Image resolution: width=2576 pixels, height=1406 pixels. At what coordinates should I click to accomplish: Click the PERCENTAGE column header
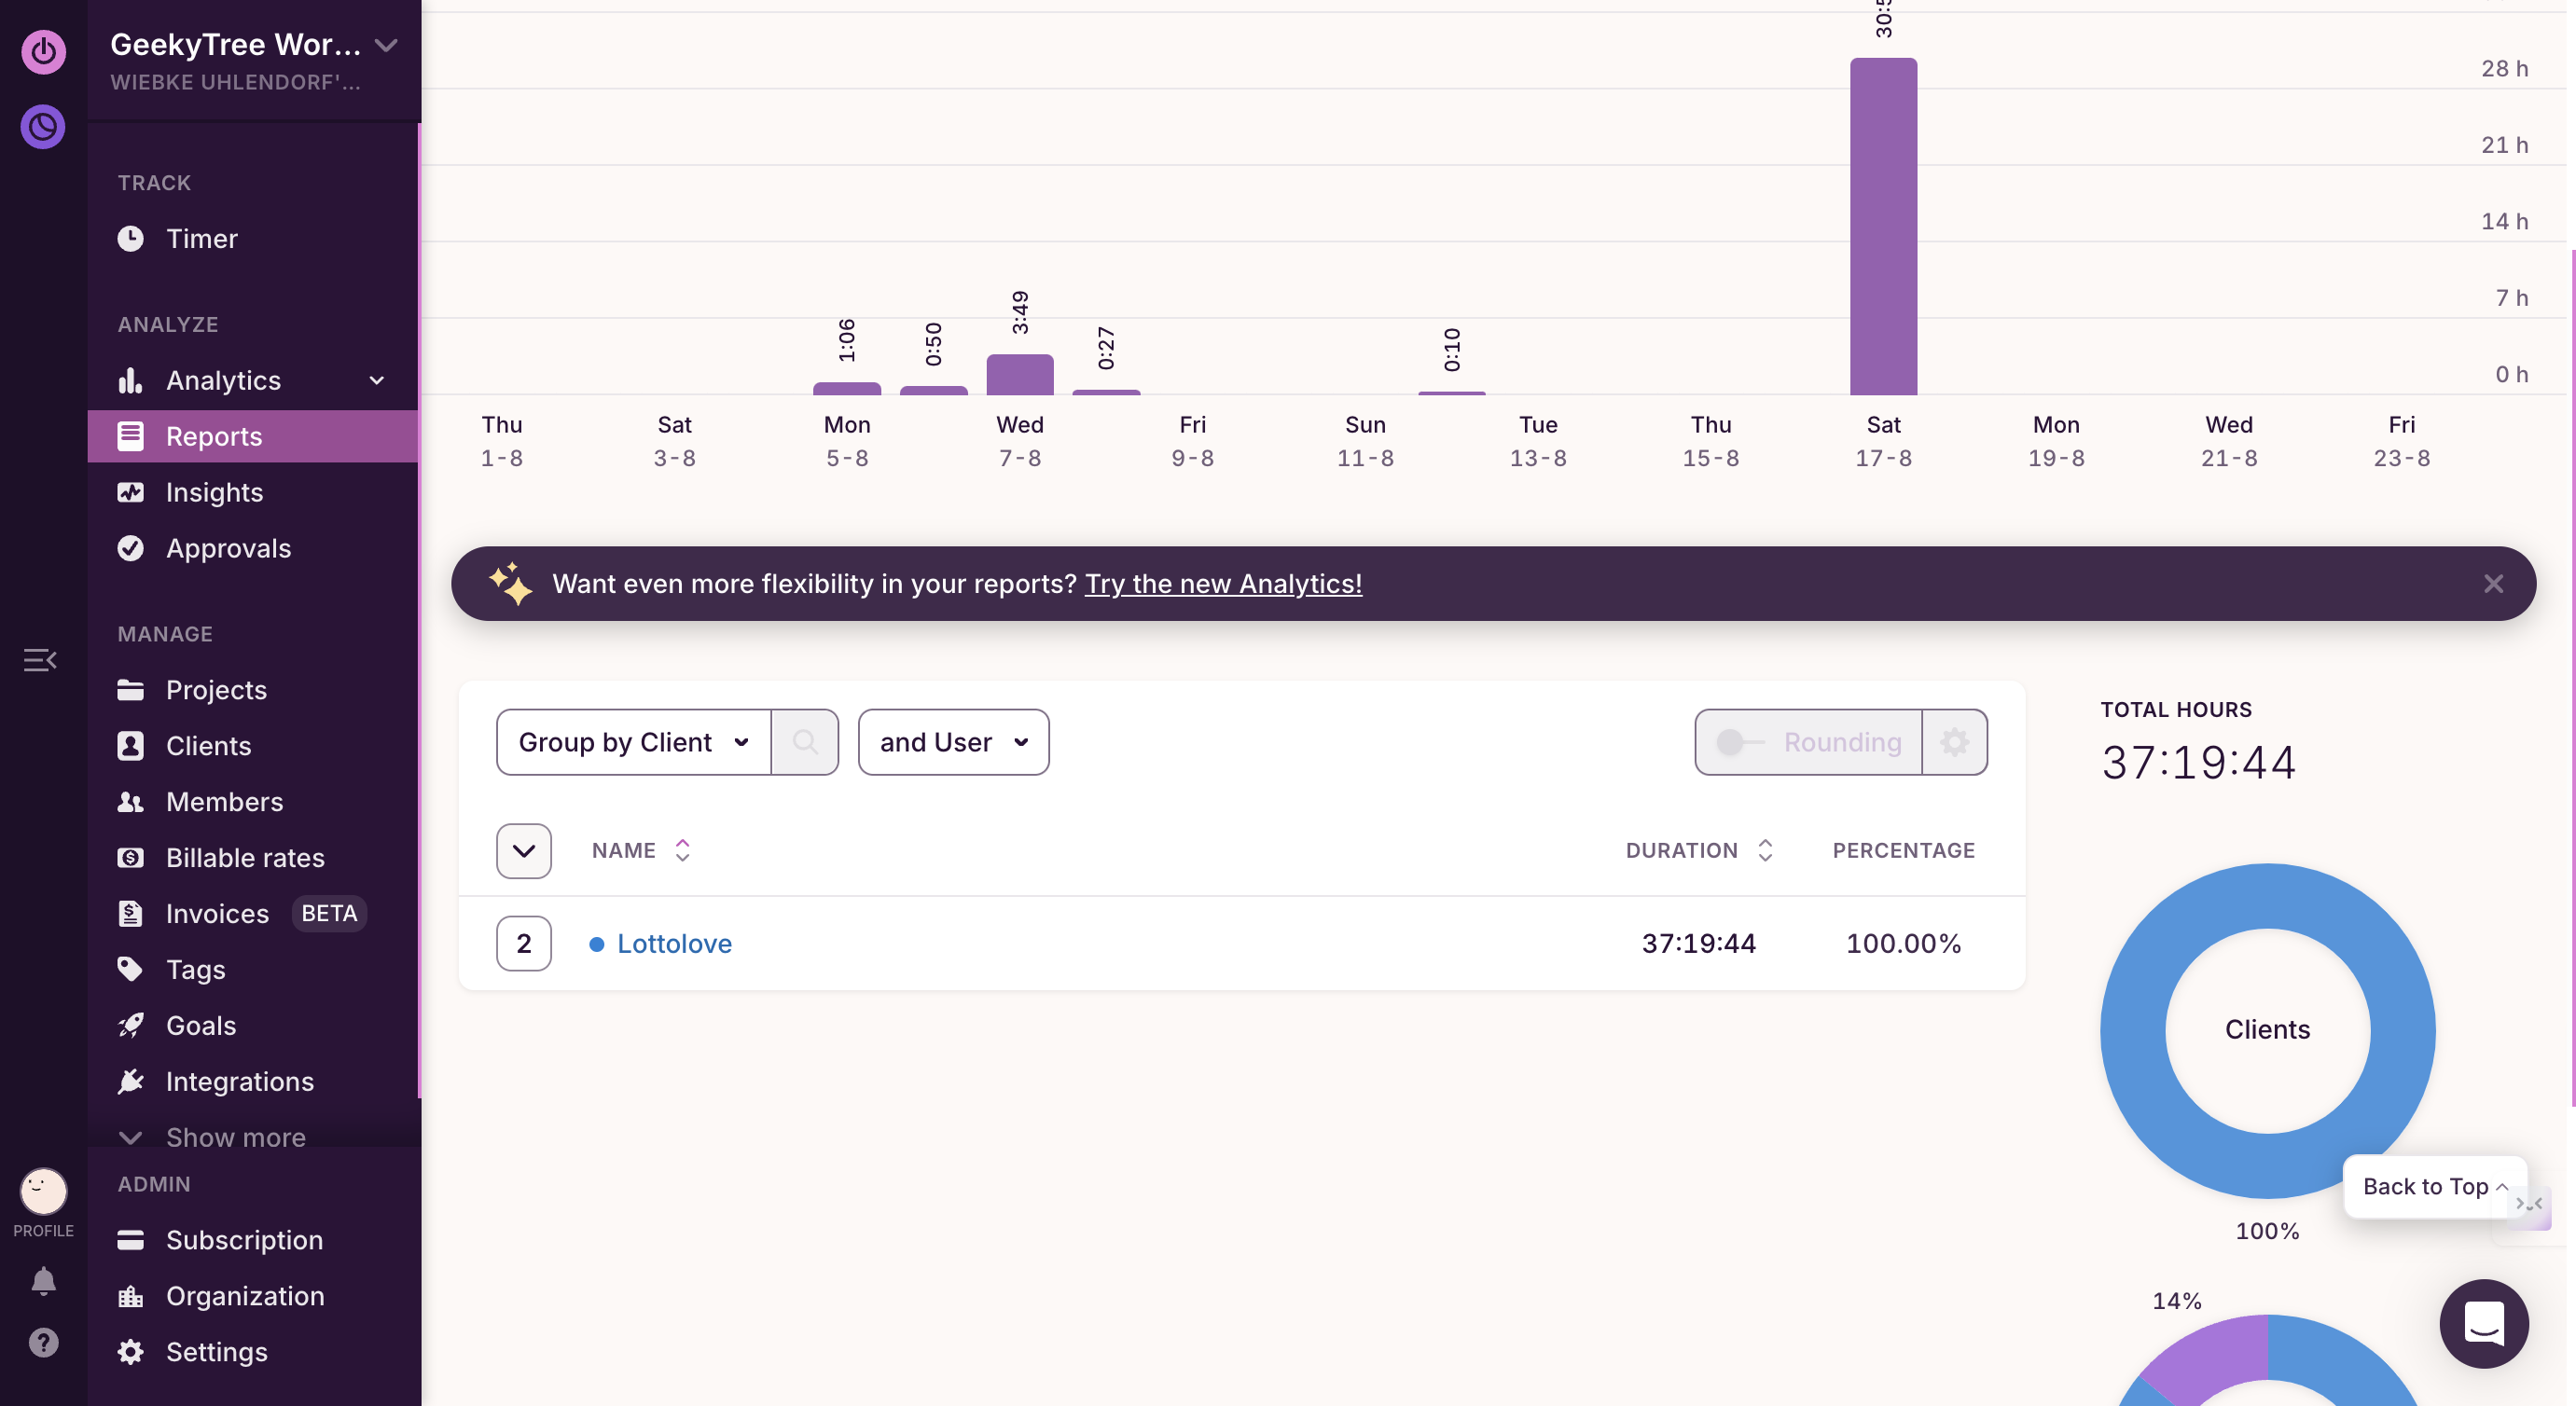[x=1903, y=851]
